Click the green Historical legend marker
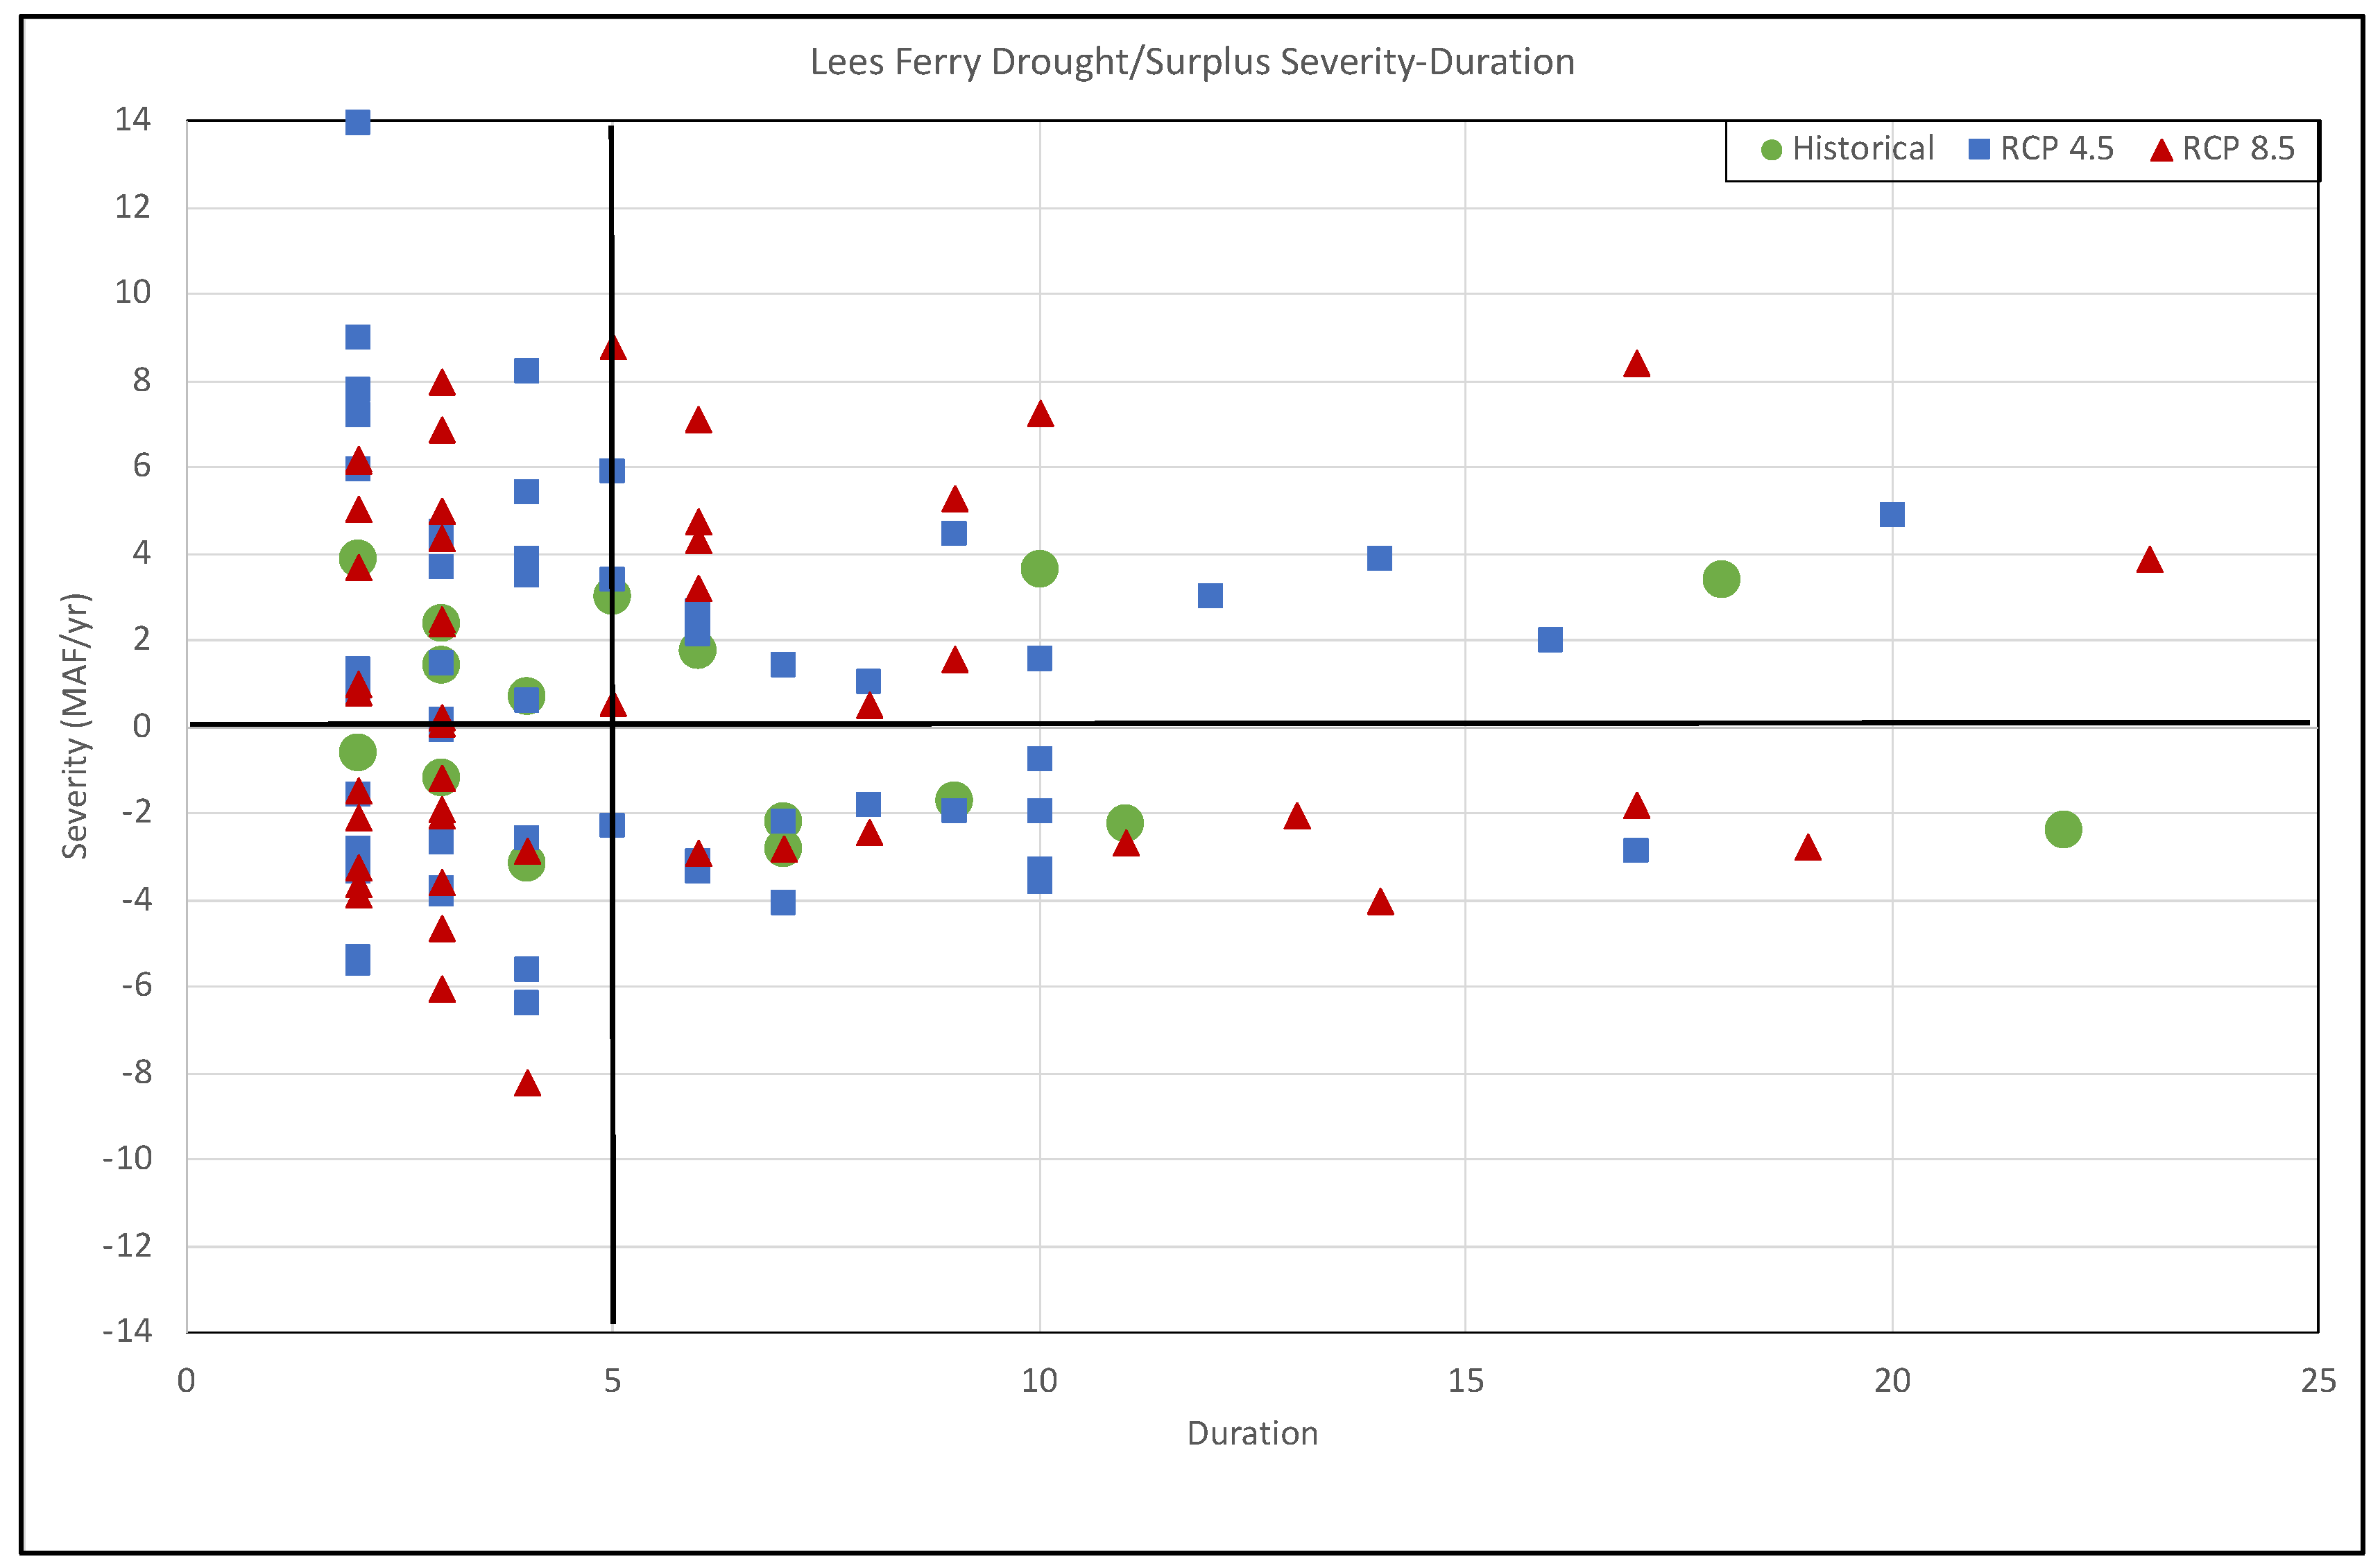 click(1771, 150)
